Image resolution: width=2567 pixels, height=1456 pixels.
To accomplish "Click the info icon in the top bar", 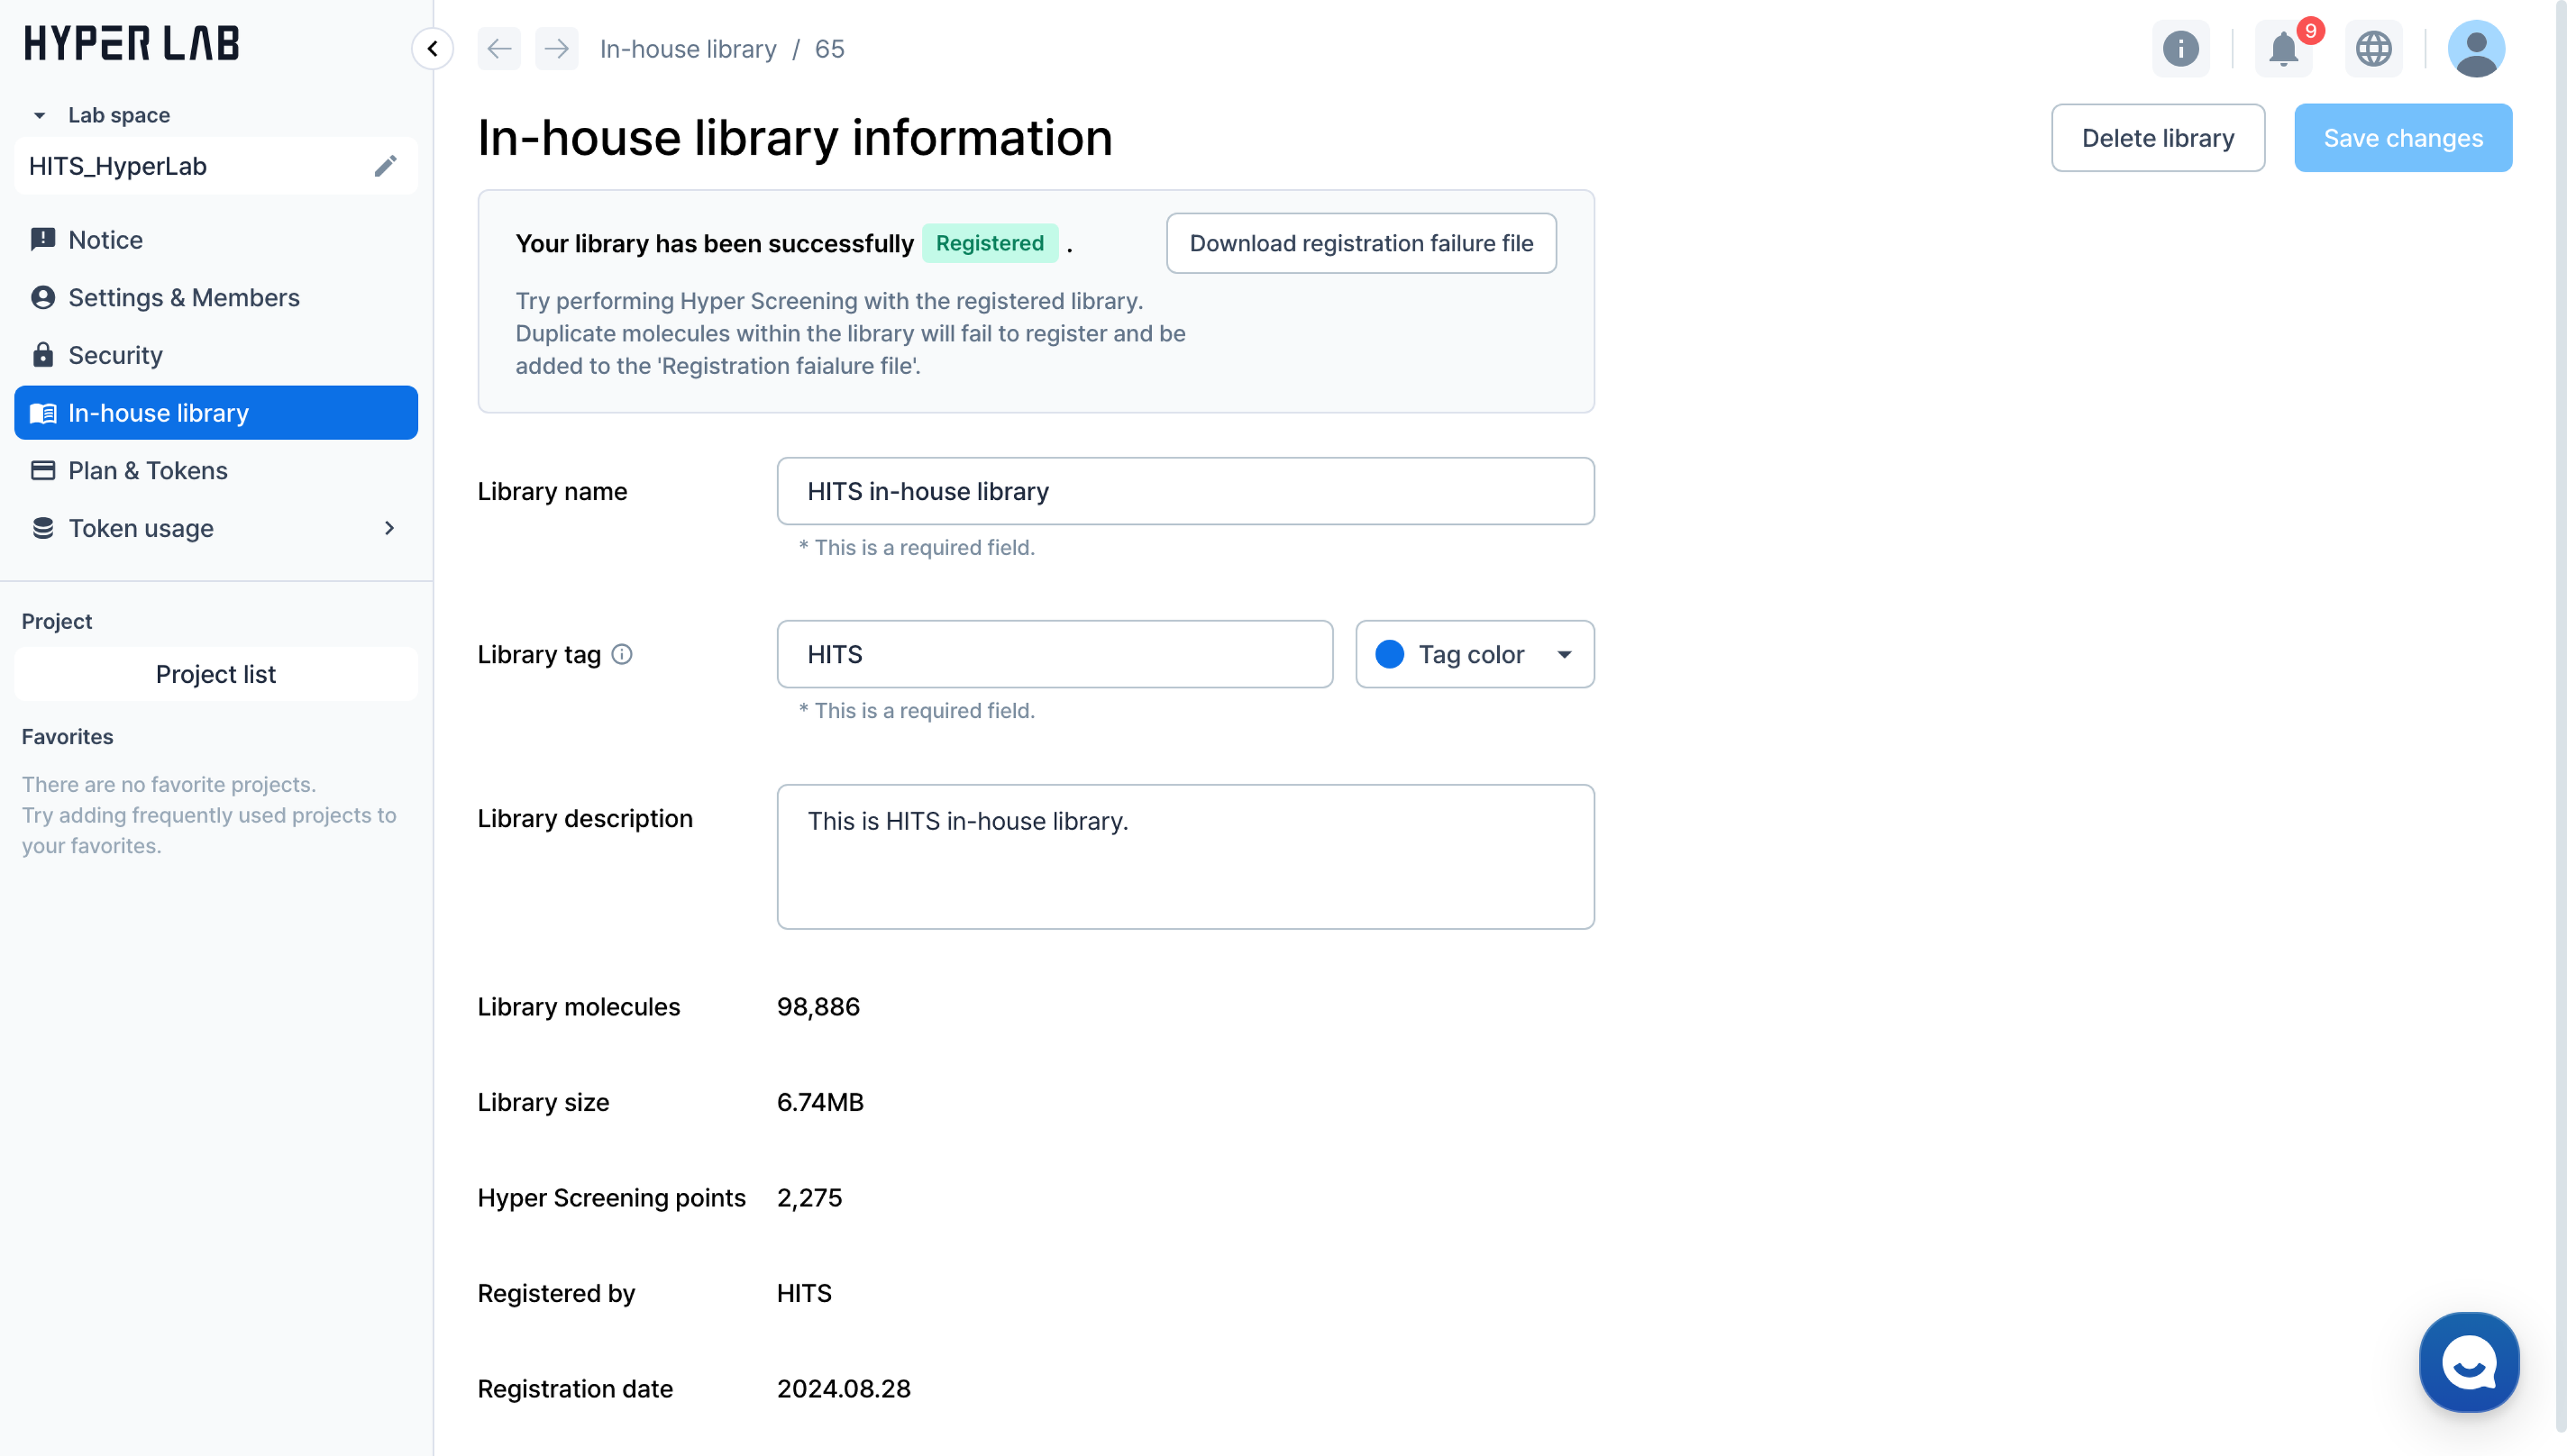I will pos(2180,48).
